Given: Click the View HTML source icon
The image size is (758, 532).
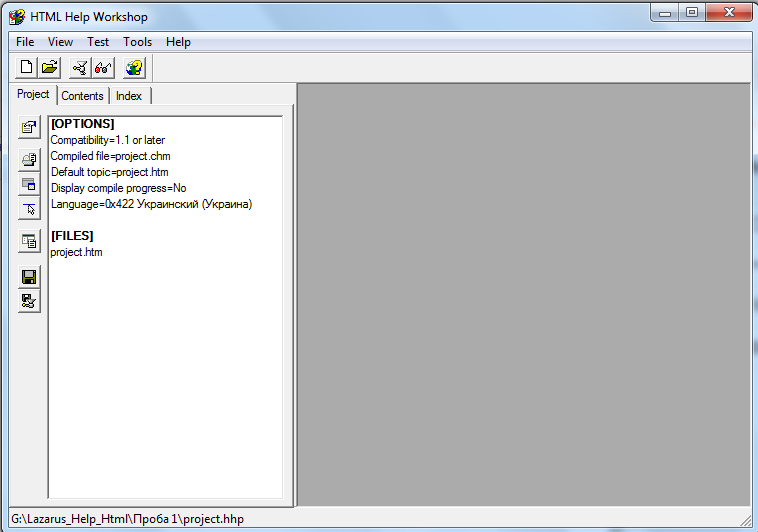Looking at the screenshot, I should coord(29,241).
